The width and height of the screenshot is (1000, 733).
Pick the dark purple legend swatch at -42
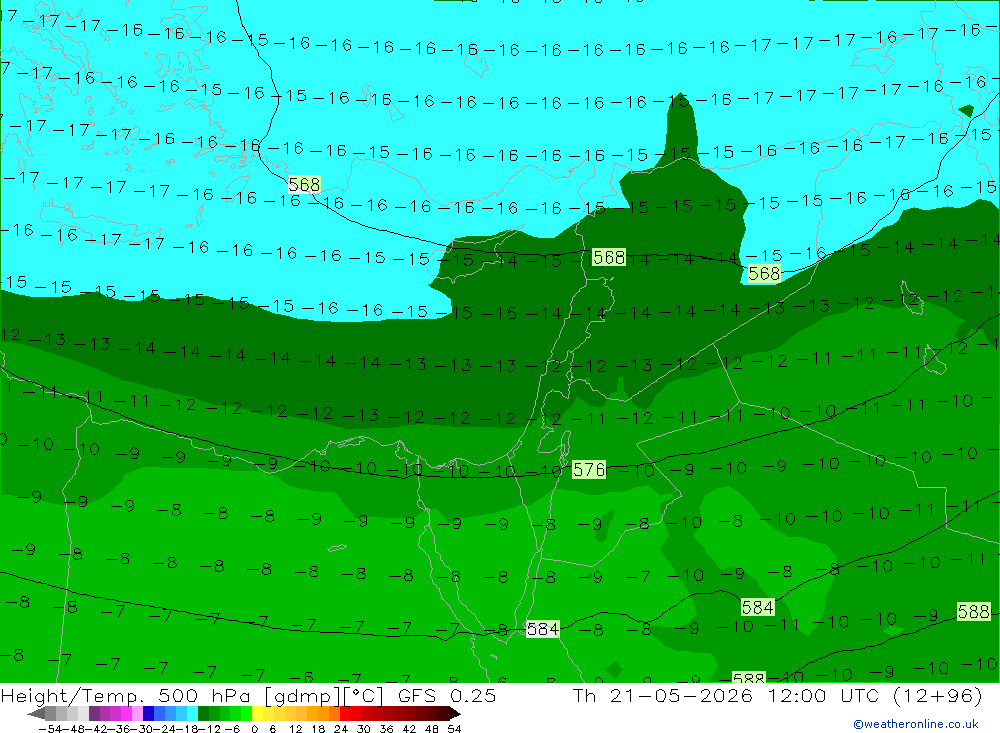[x=94, y=714]
